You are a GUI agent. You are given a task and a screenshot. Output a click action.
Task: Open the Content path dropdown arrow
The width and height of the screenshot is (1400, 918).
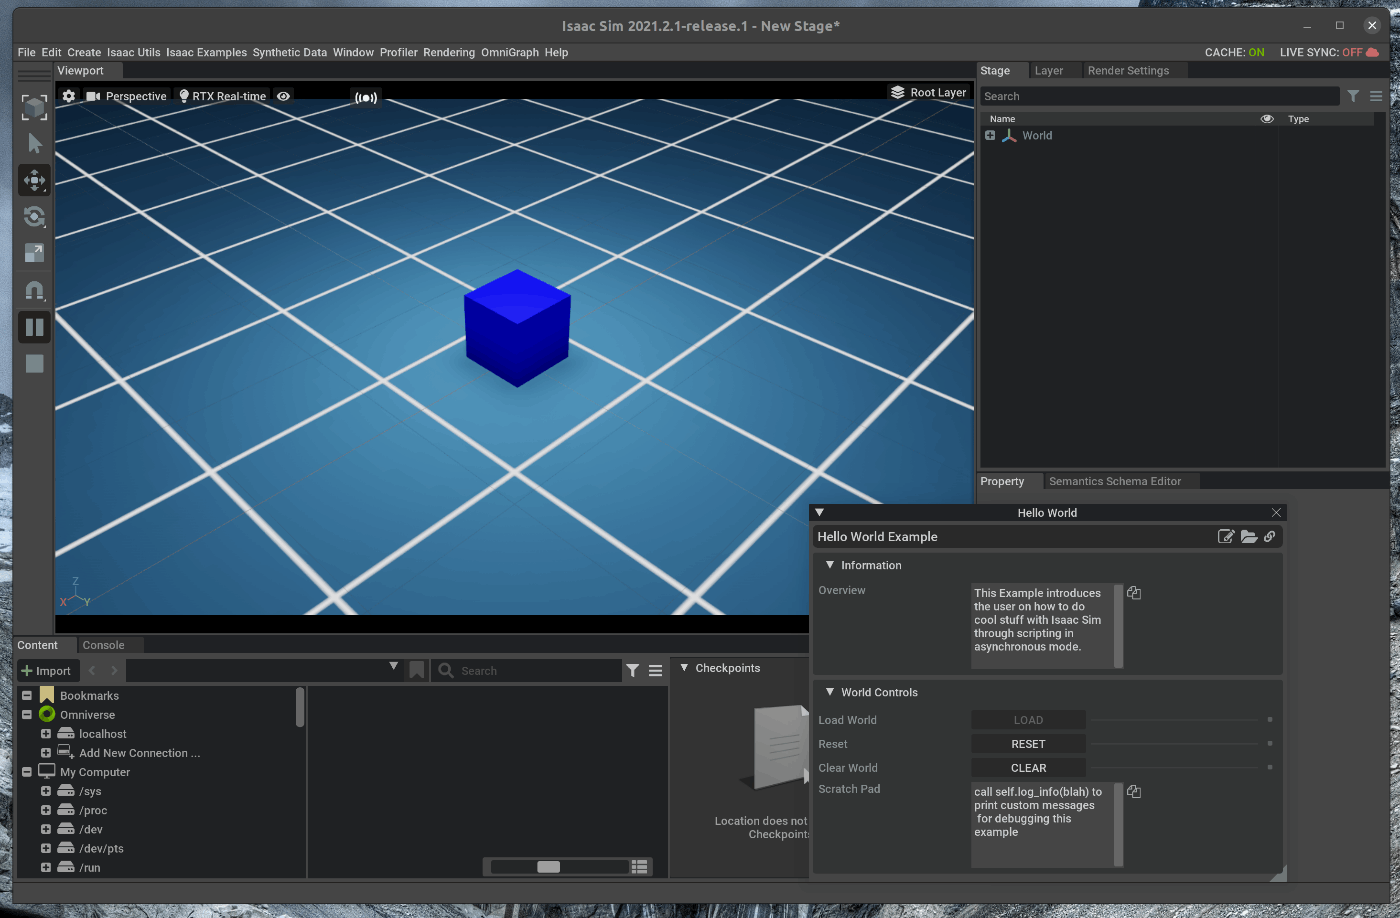[x=393, y=667]
